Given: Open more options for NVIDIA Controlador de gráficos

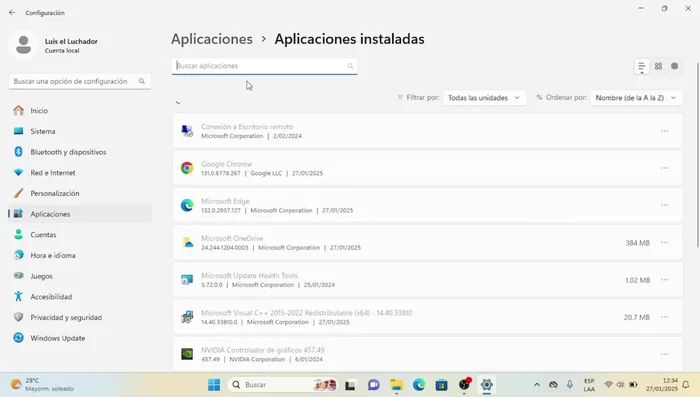Looking at the screenshot, I should [664, 354].
